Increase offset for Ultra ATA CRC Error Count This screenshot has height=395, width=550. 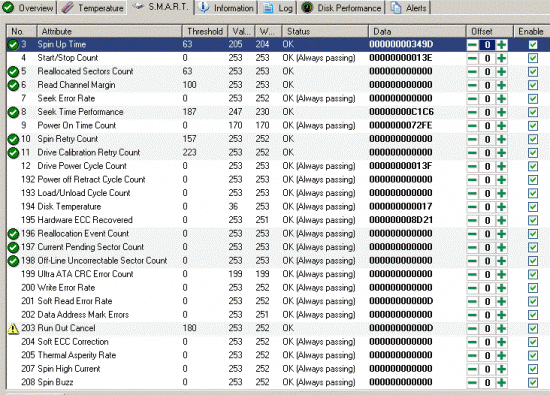tap(502, 275)
